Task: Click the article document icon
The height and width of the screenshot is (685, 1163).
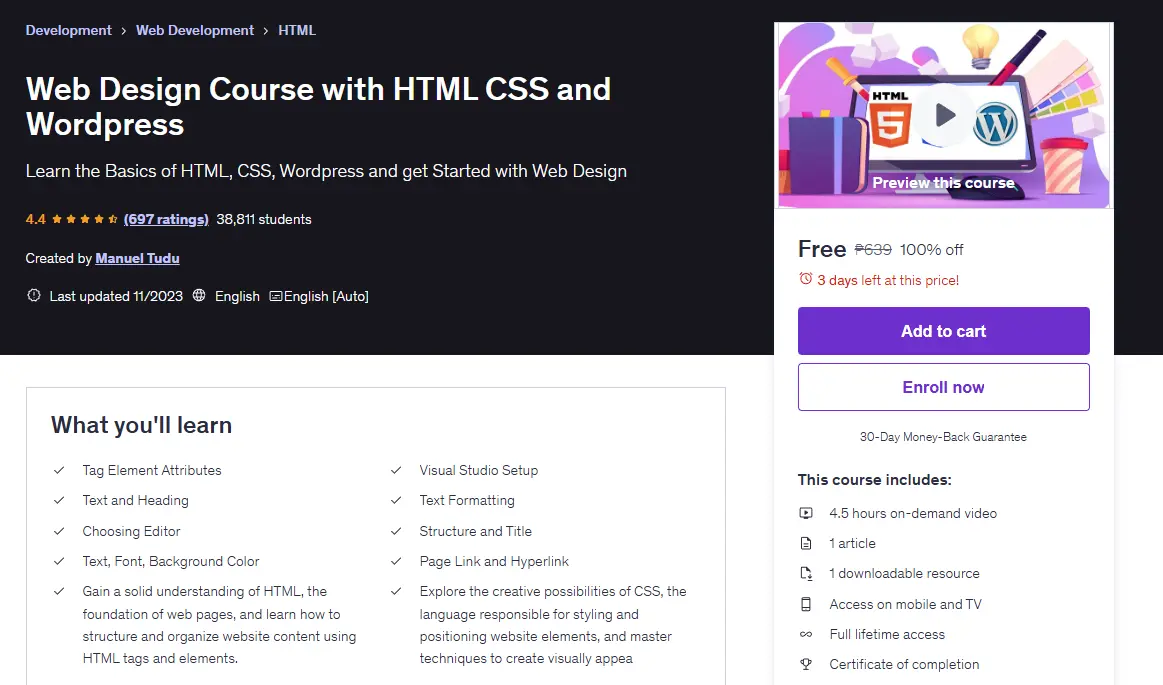Action: click(806, 543)
